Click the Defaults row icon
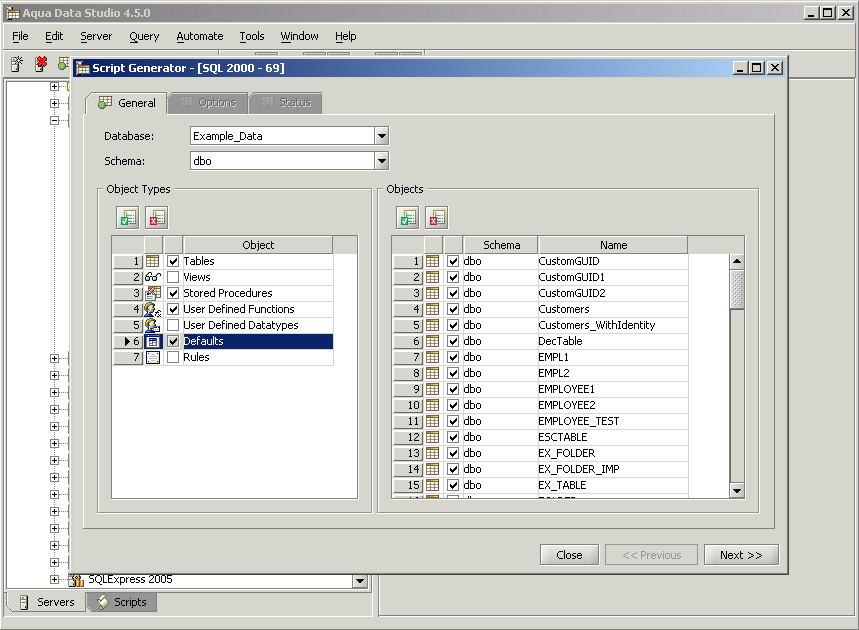The height and width of the screenshot is (630, 859). coord(153,341)
